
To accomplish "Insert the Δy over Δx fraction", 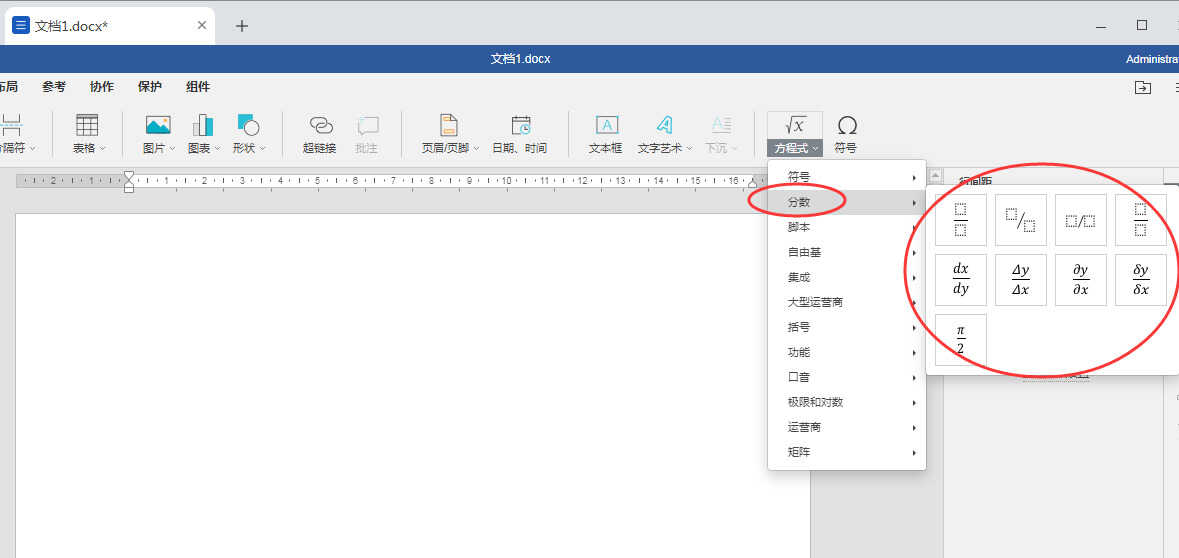I will [x=1020, y=280].
